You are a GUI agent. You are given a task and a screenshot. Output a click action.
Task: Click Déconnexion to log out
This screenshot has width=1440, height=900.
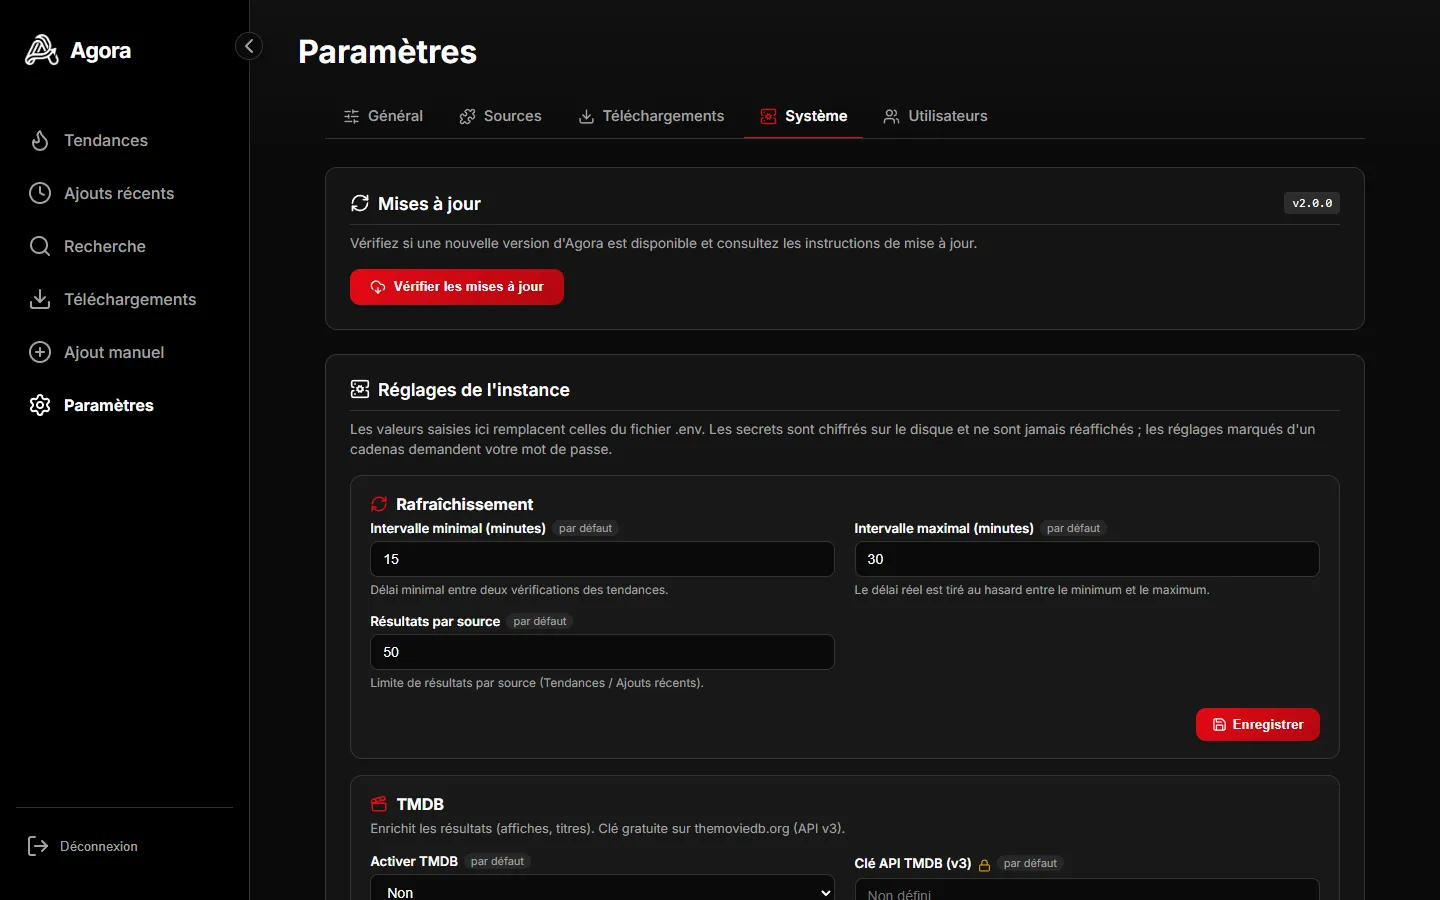click(124, 846)
